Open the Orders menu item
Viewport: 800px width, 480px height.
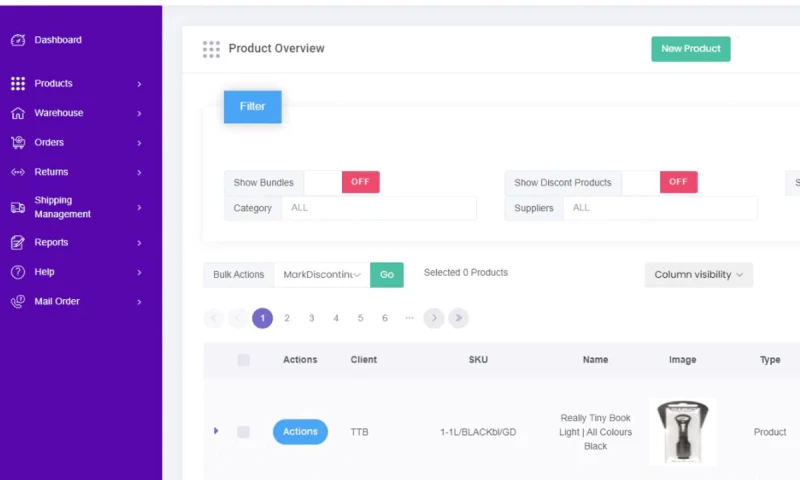tap(49, 142)
